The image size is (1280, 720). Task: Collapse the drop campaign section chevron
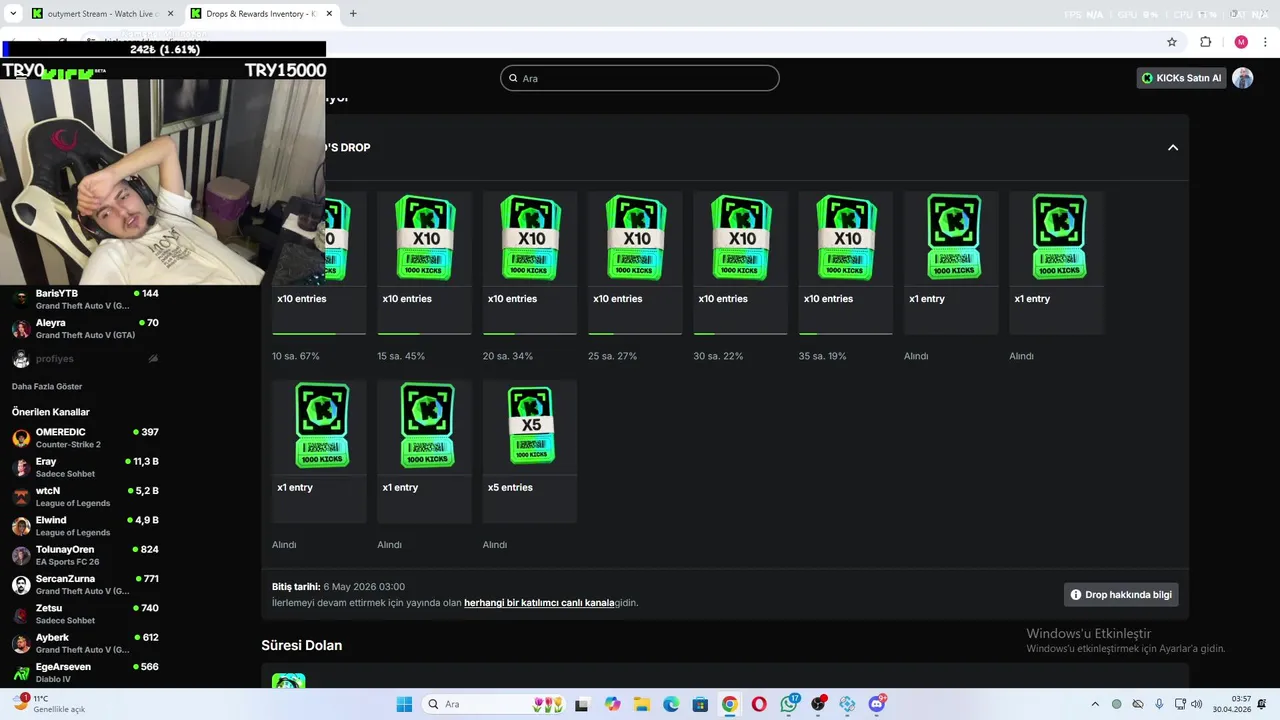pyautogui.click(x=1173, y=148)
